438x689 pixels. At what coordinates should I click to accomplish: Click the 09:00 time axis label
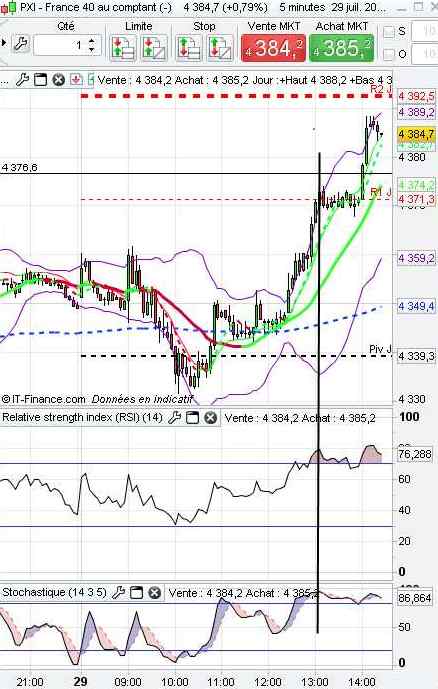pyautogui.click(x=127, y=682)
